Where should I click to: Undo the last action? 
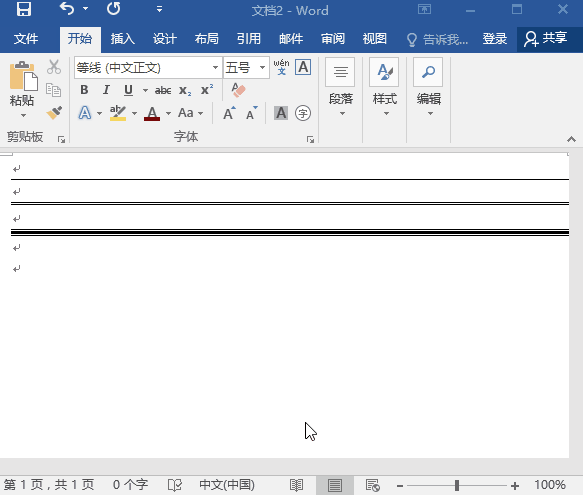click(67, 9)
